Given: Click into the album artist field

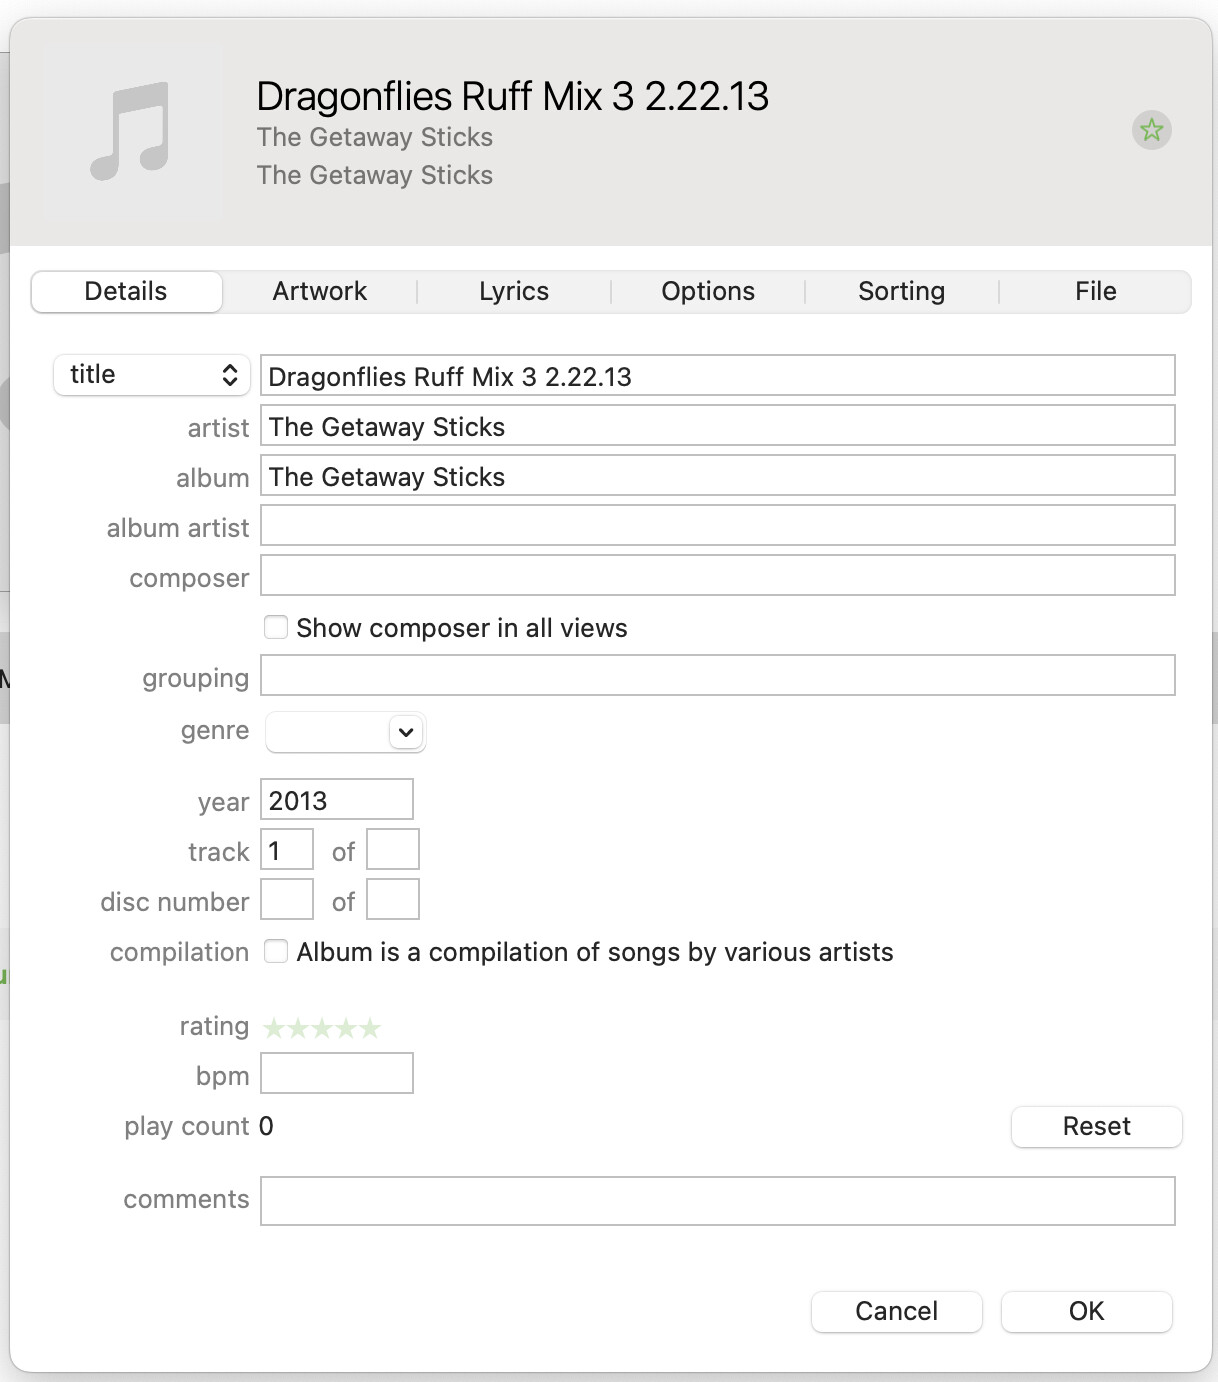Looking at the screenshot, I should (717, 526).
